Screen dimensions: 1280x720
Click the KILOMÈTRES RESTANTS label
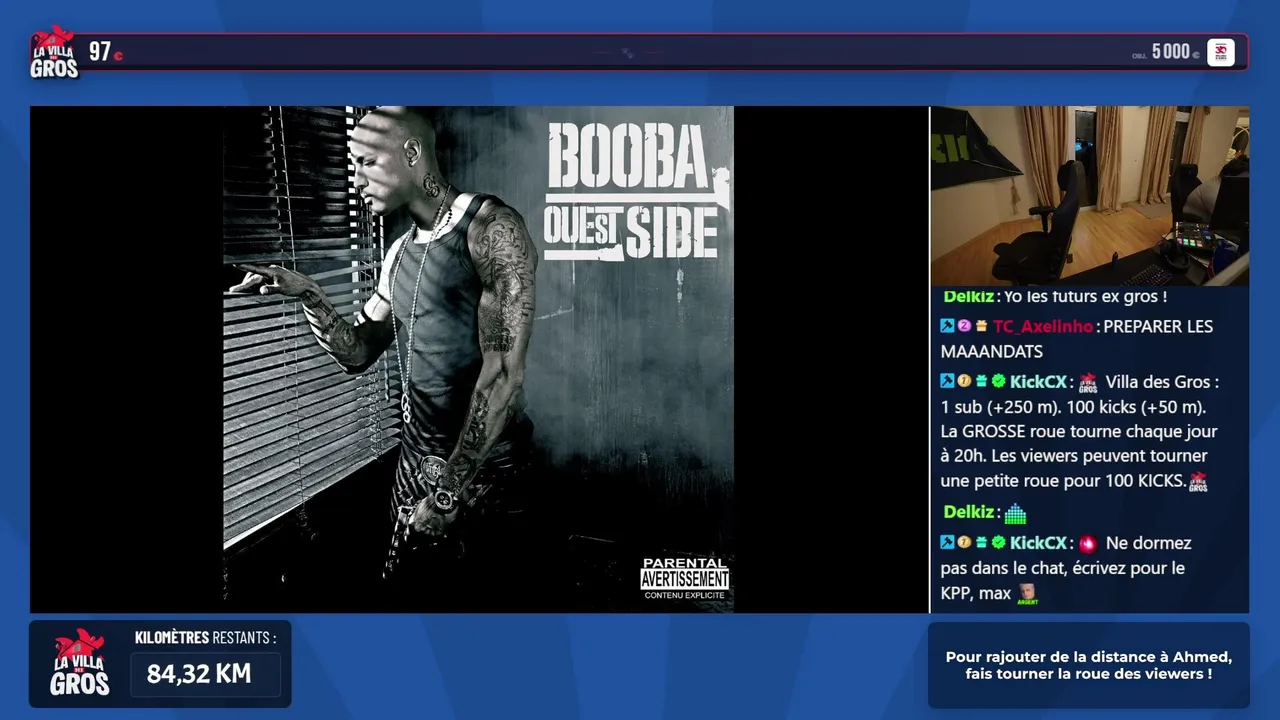click(x=205, y=637)
